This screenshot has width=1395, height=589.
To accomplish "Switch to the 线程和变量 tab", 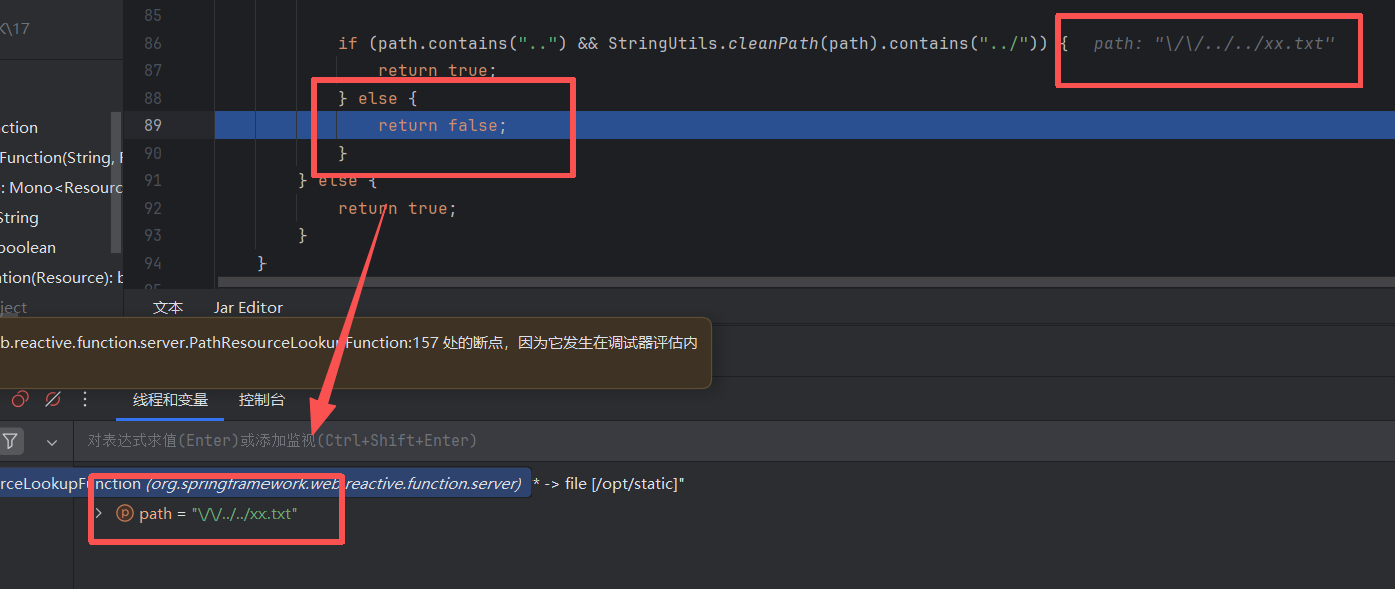I will click(x=170, y=400).
